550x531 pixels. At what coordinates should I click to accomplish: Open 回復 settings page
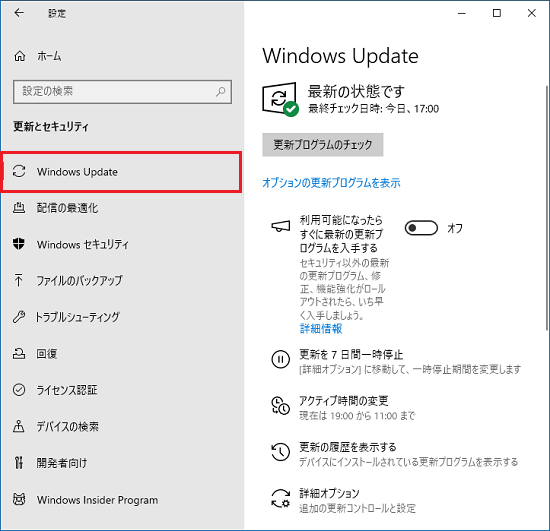pos(121,354)
